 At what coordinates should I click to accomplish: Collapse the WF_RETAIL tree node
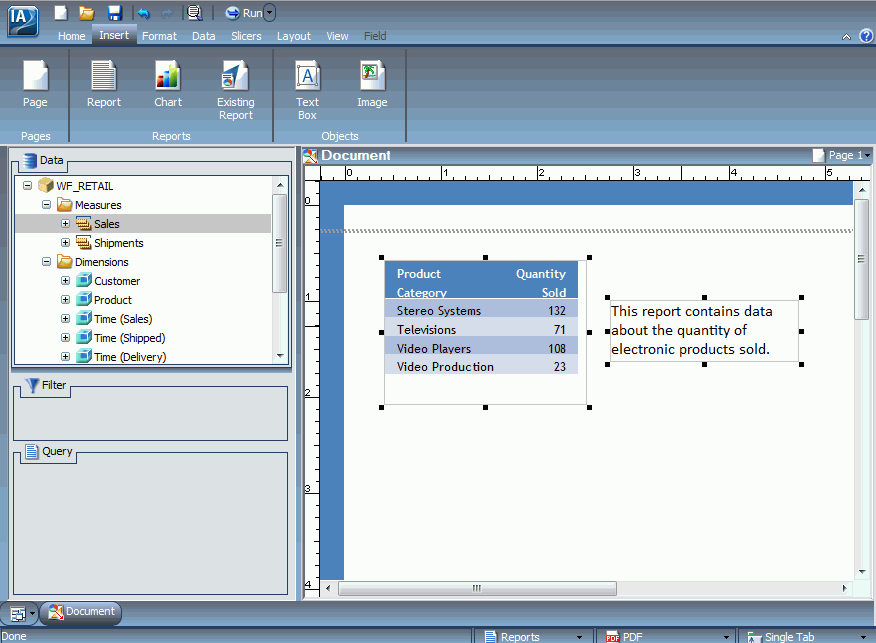[x=27, y=185]
